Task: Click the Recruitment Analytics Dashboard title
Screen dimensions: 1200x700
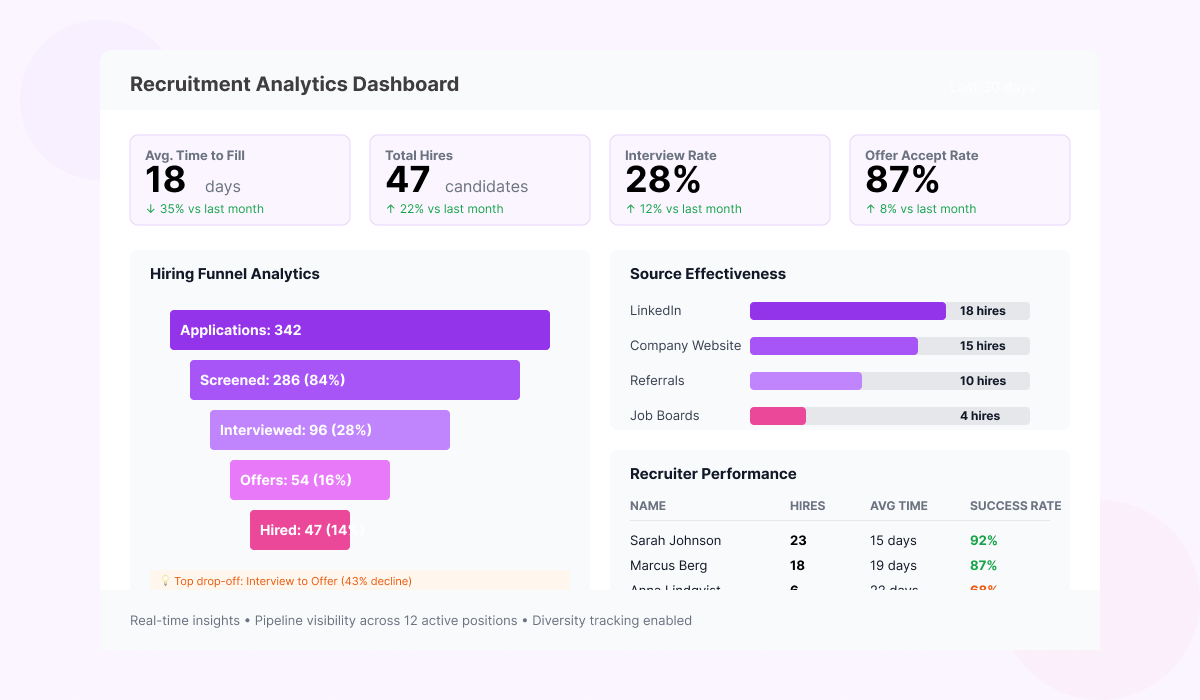Action: (295, 84)
